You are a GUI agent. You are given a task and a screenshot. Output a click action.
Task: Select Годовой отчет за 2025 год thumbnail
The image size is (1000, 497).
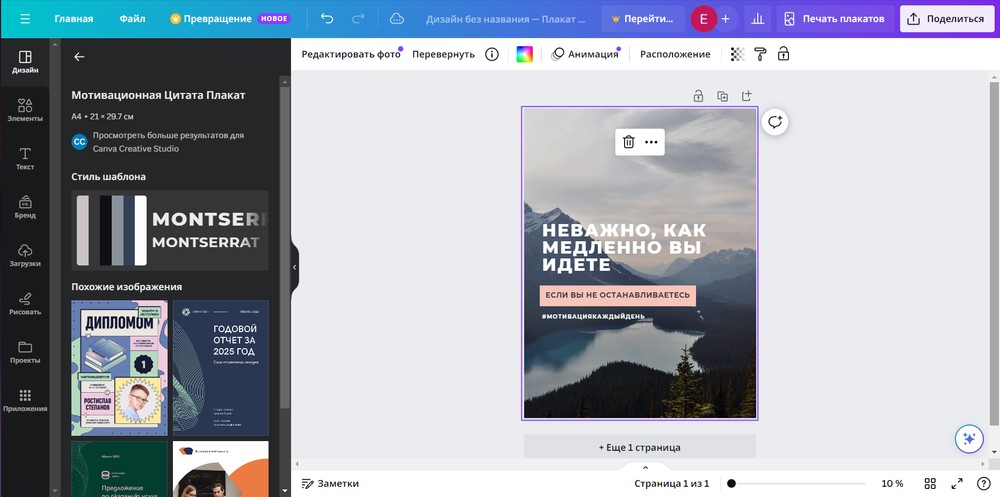click(221, 368)
